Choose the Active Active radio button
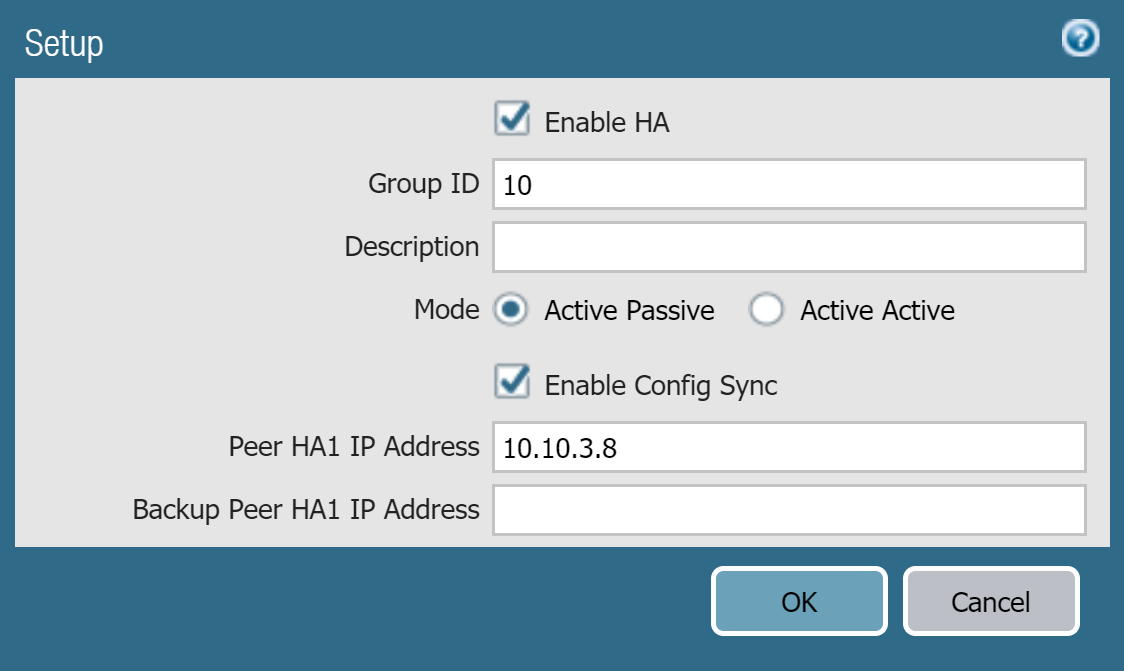The height and width of the screenshot is (671, 1124). tap(767, 310)
